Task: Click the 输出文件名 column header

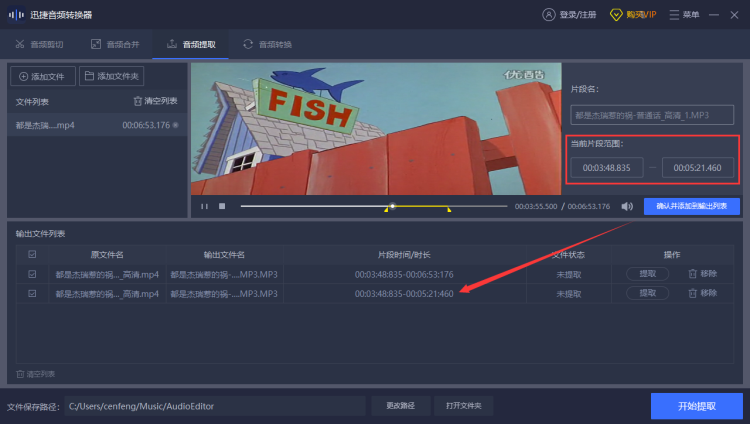Action: coord(224,255)
